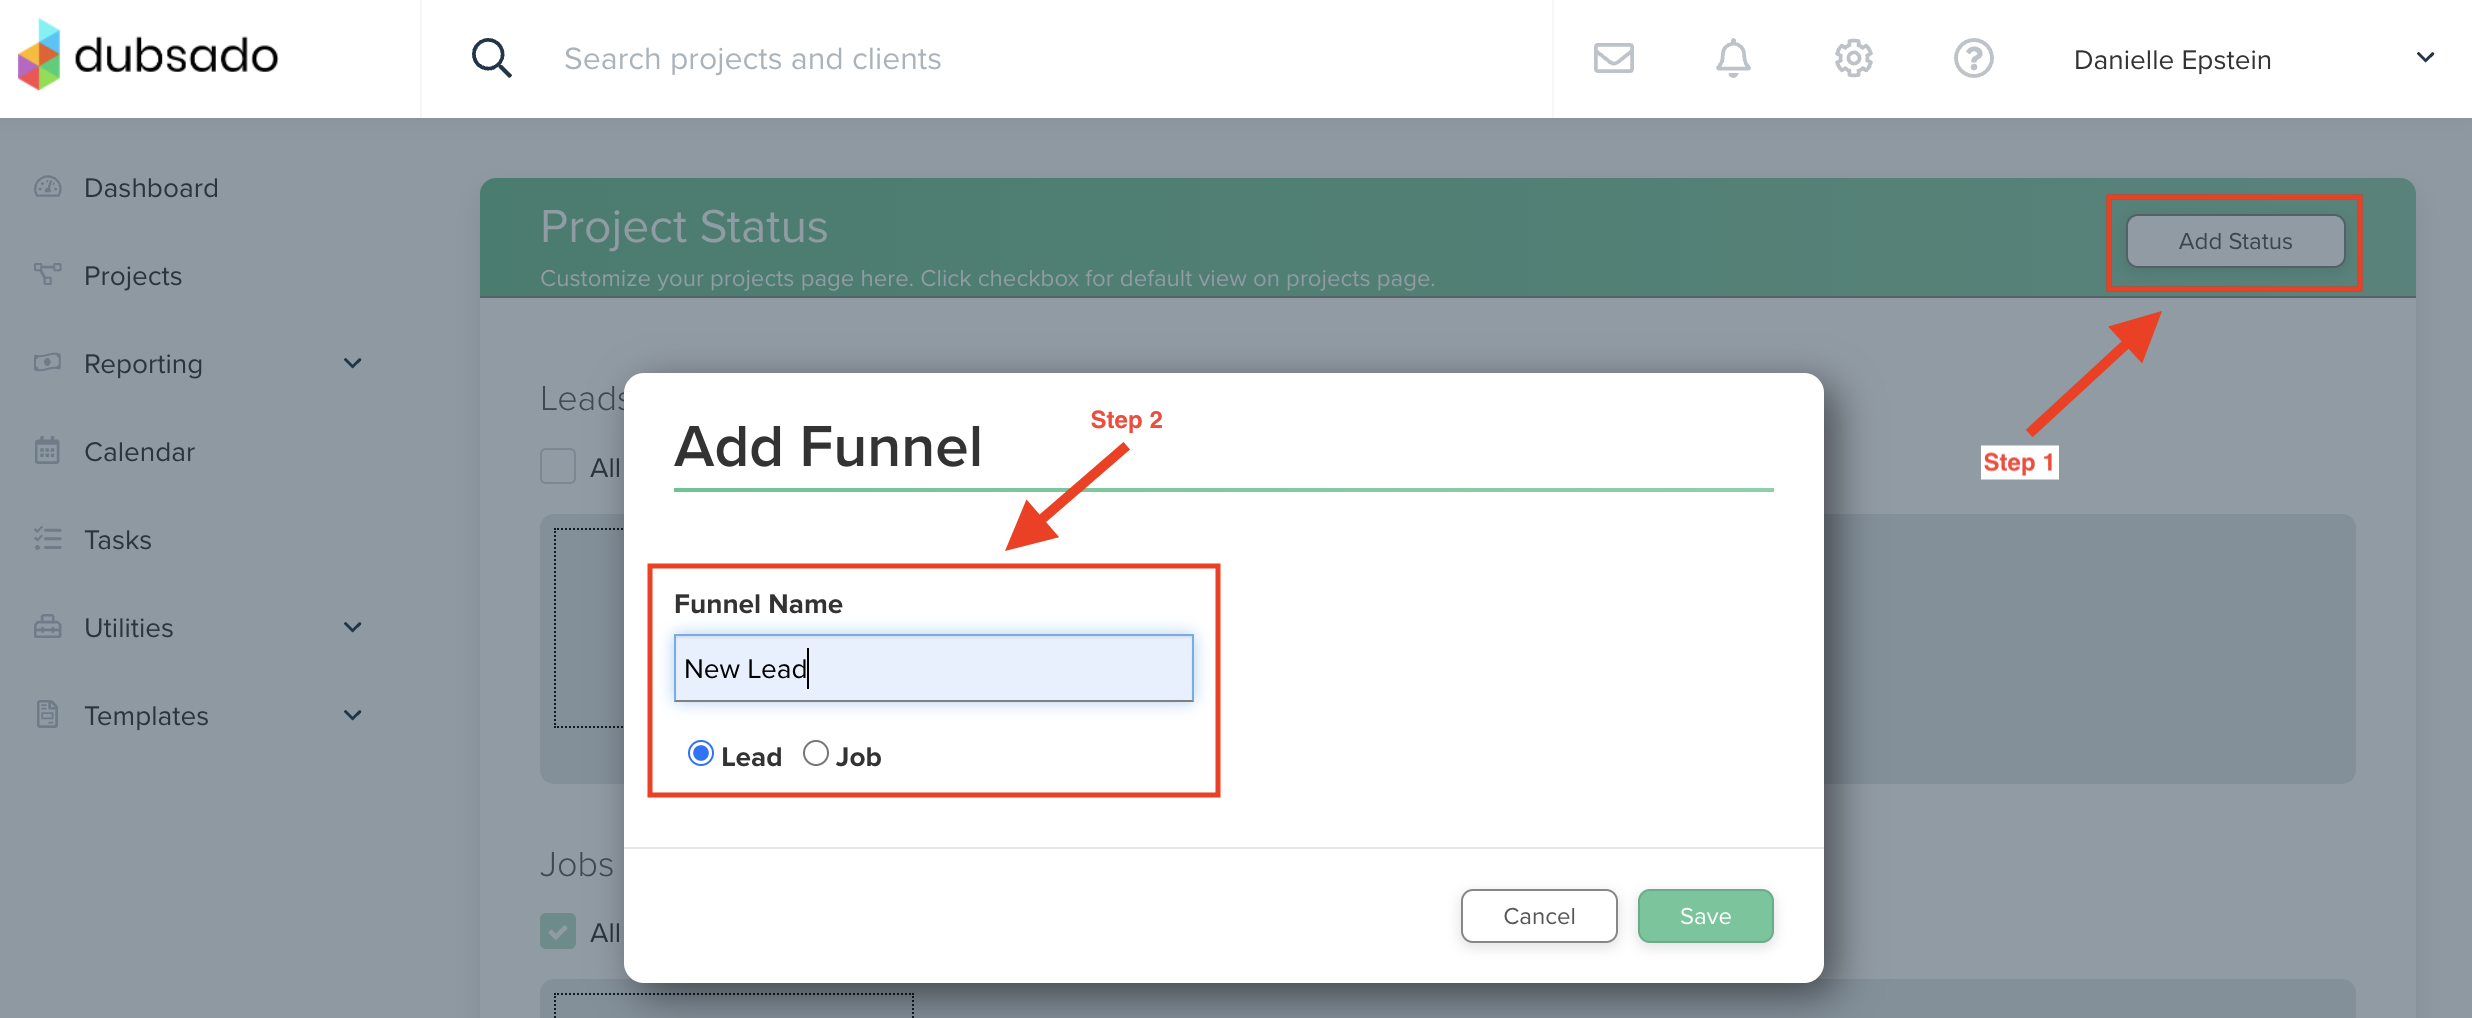The width and height of the screenshot is (2472, 1018).
Task: Open the settings gear icon
Action: [1853, 58]
